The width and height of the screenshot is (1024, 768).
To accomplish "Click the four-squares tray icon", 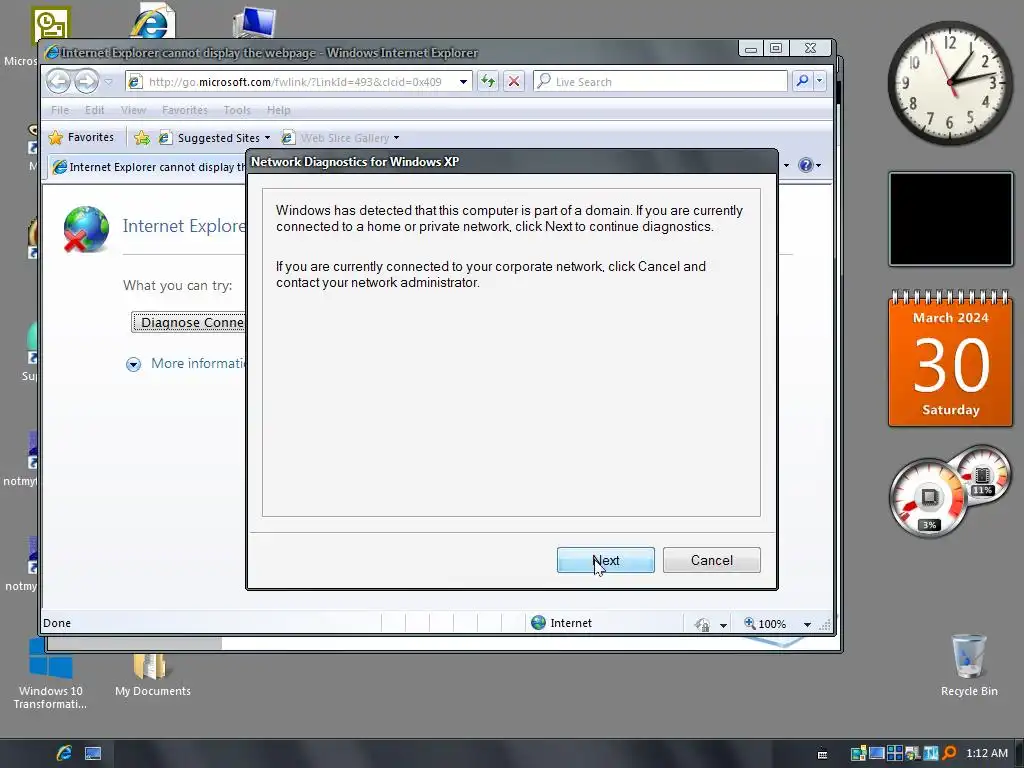I will (894, 753).
